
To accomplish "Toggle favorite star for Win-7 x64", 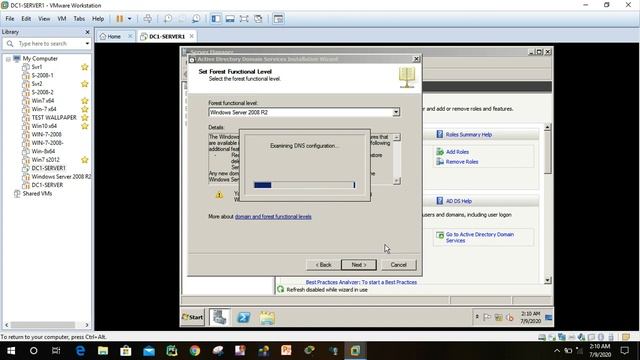I will pyautogui.click(x=84, y=109).
